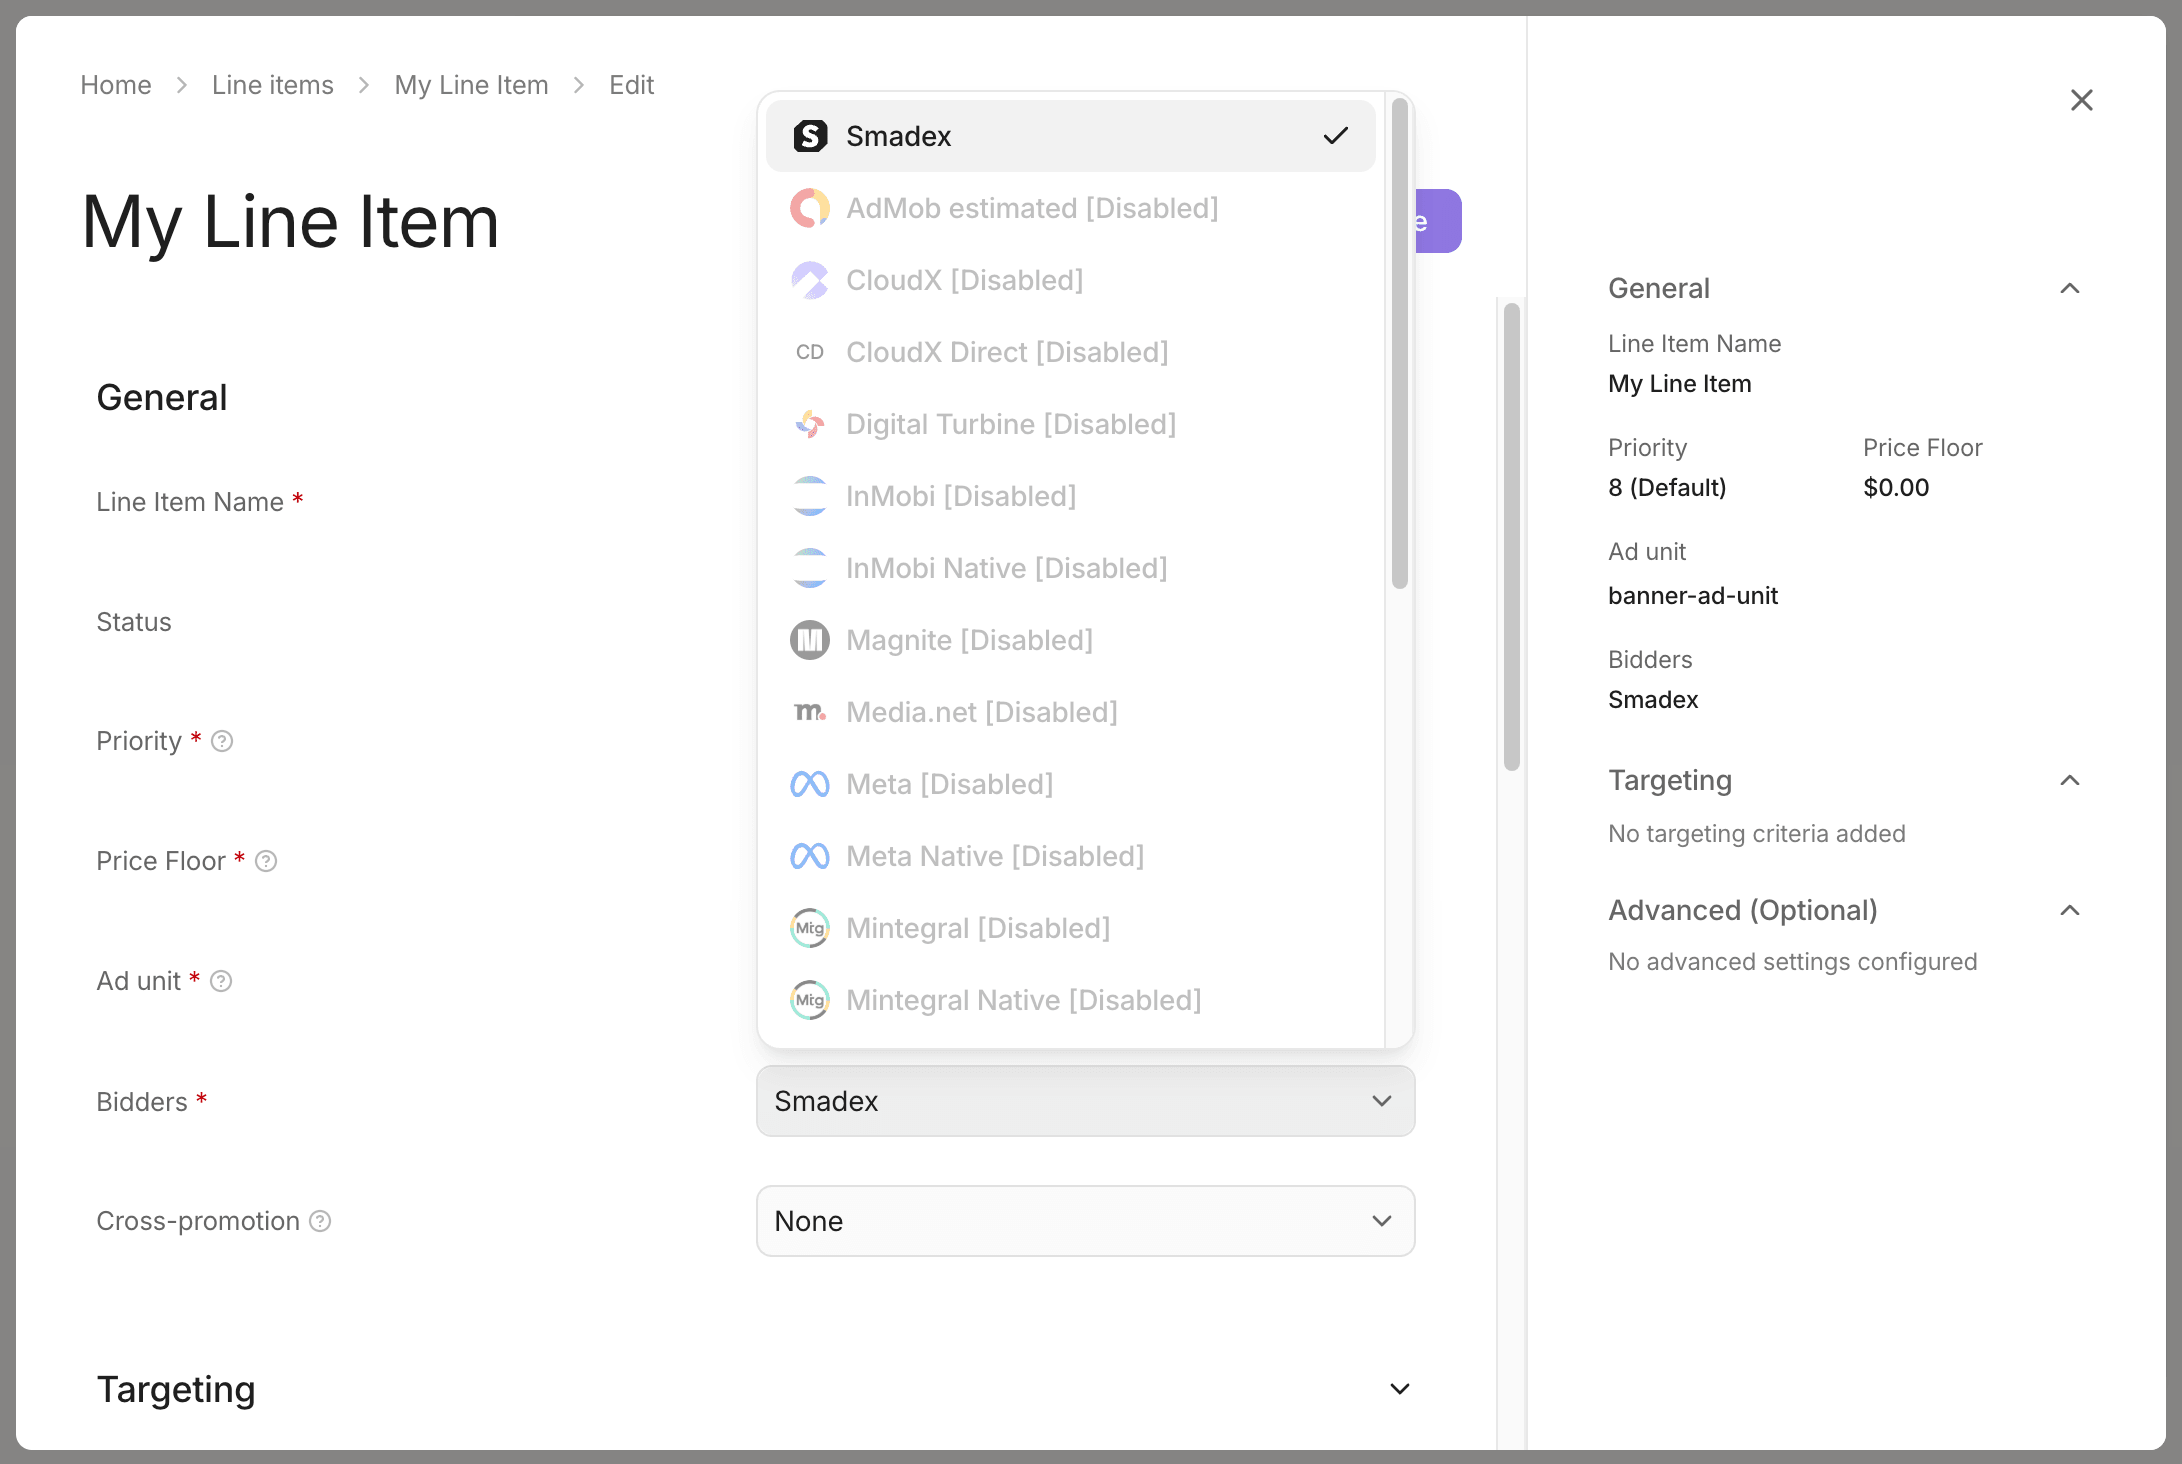
Task: Open the Cross-promotion dropdown set to None
Action: pyautogui.click(x=1086, y=1221)
